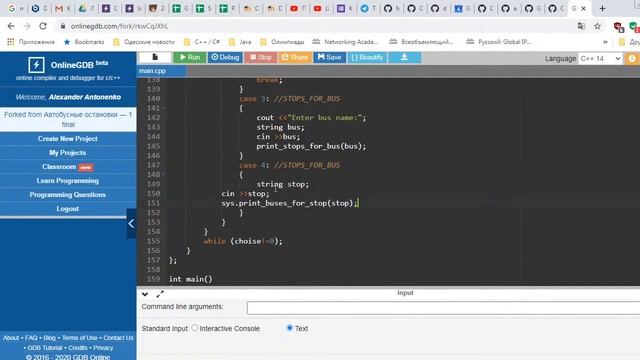
Task: View site info via the lock icon
Action: click(62, 26)
